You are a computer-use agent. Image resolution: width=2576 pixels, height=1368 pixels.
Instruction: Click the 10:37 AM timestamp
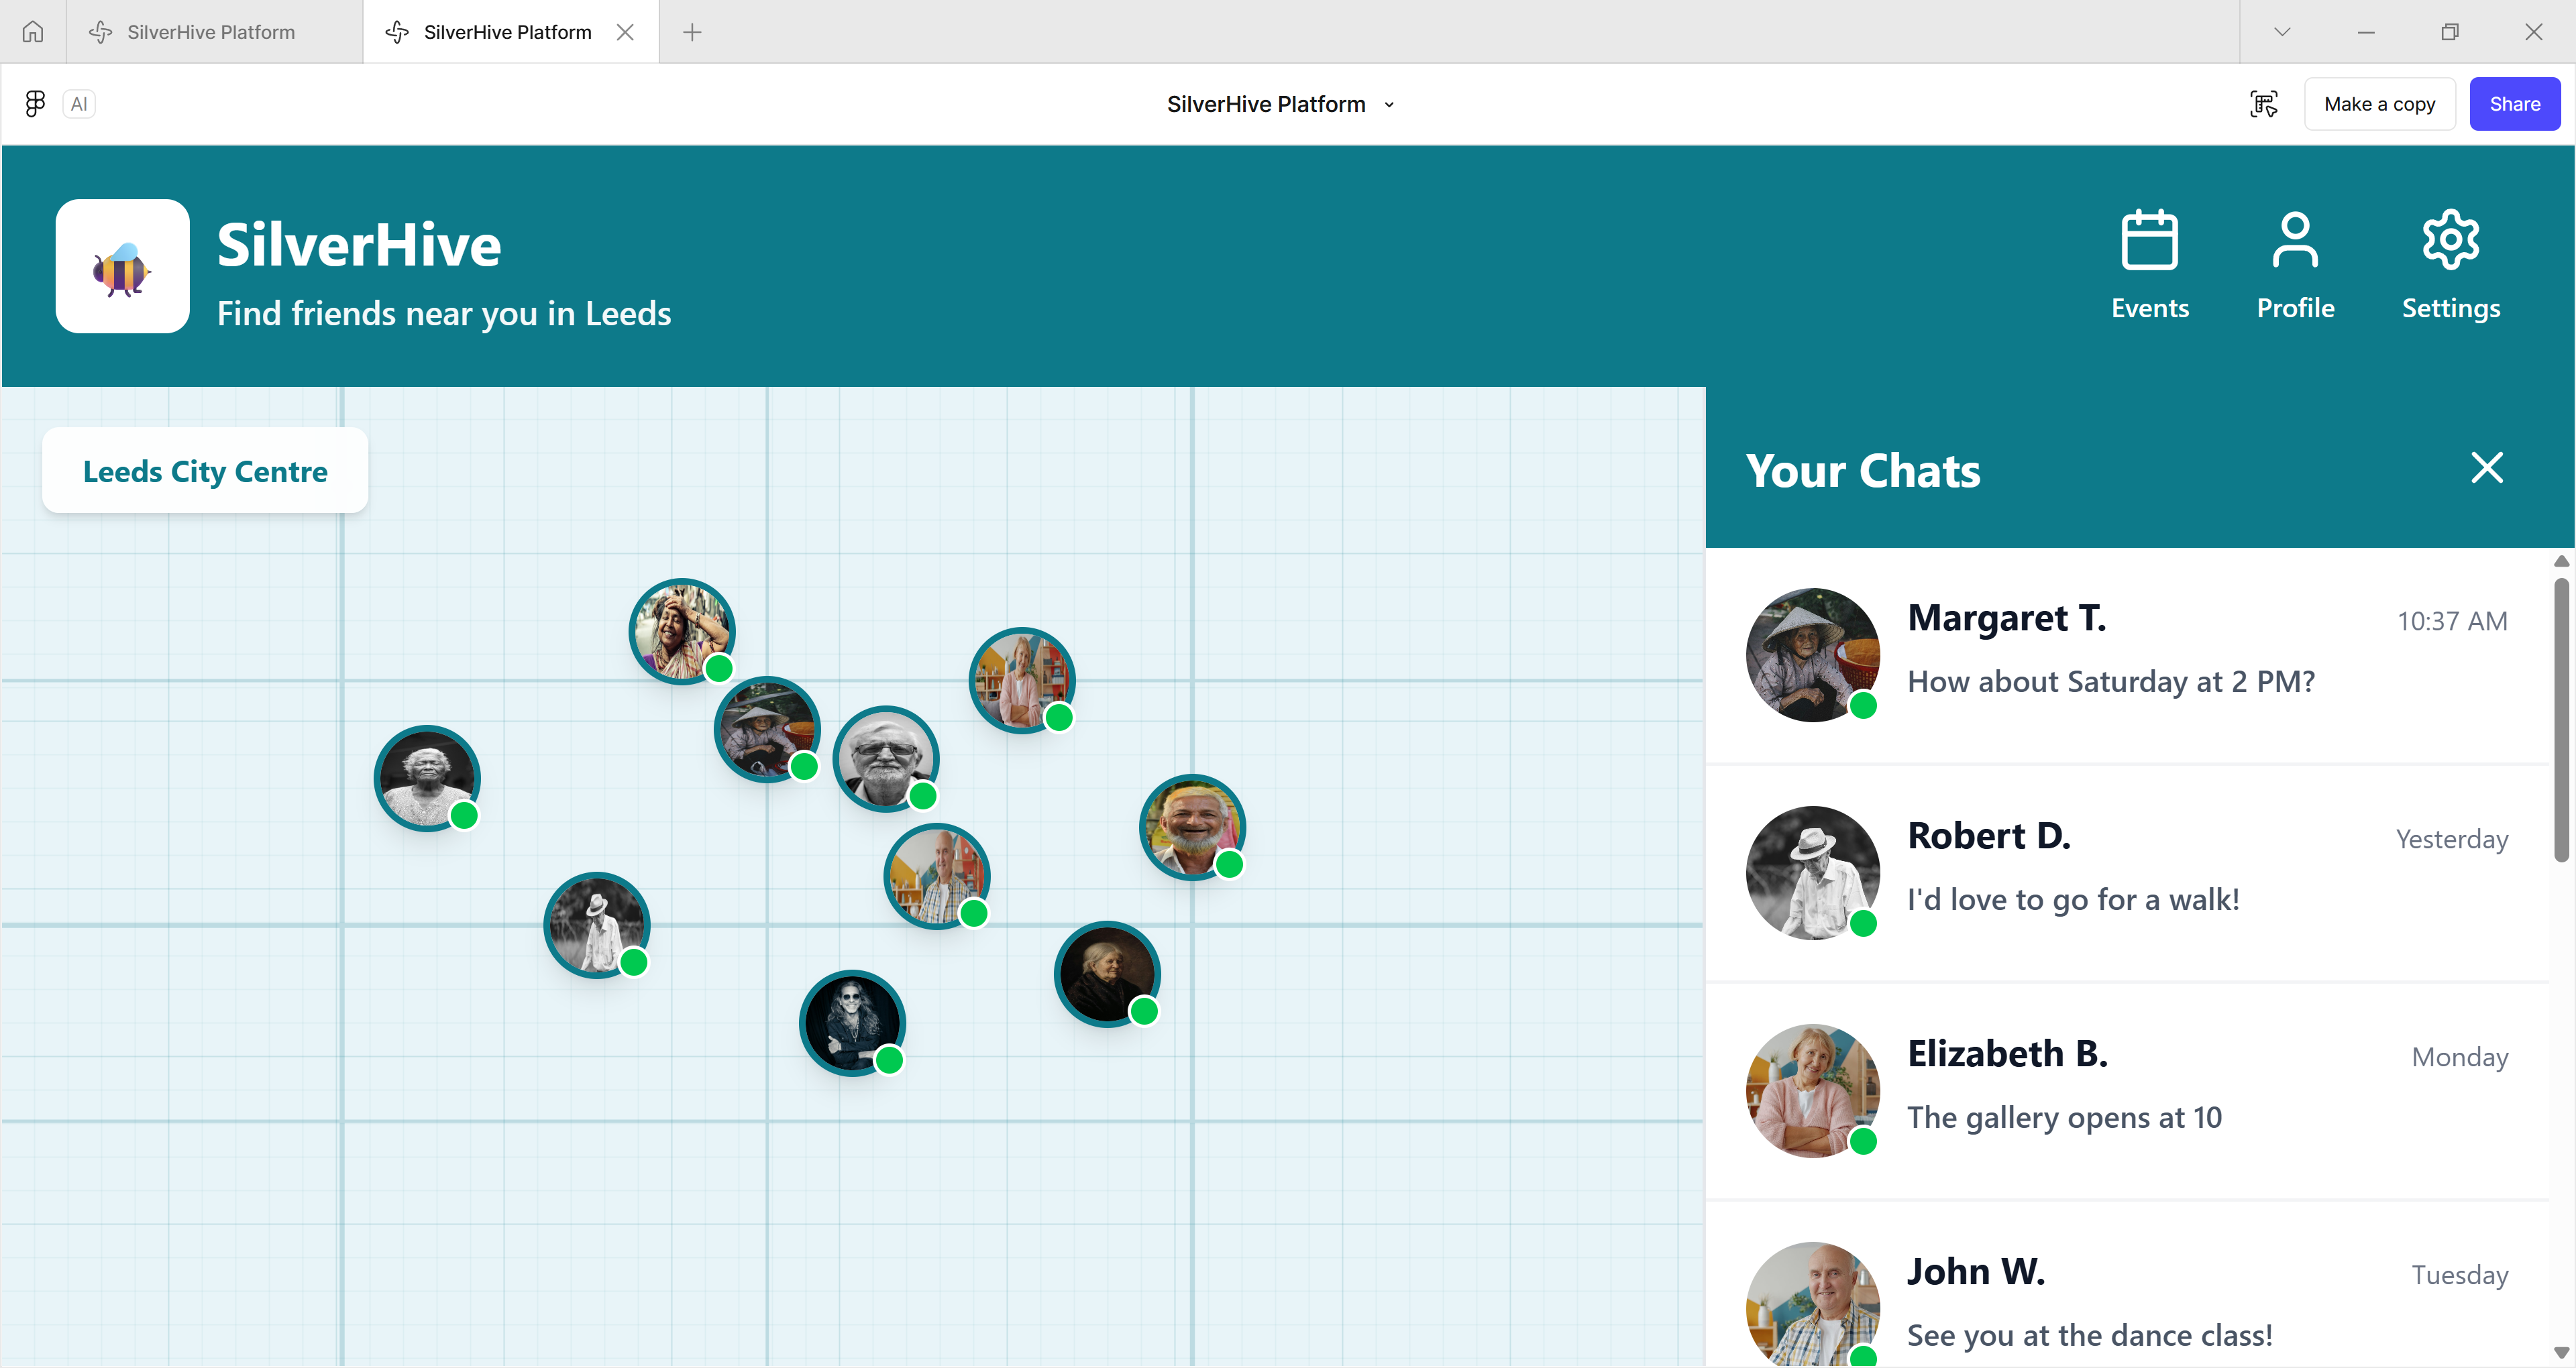(2452, 621)
